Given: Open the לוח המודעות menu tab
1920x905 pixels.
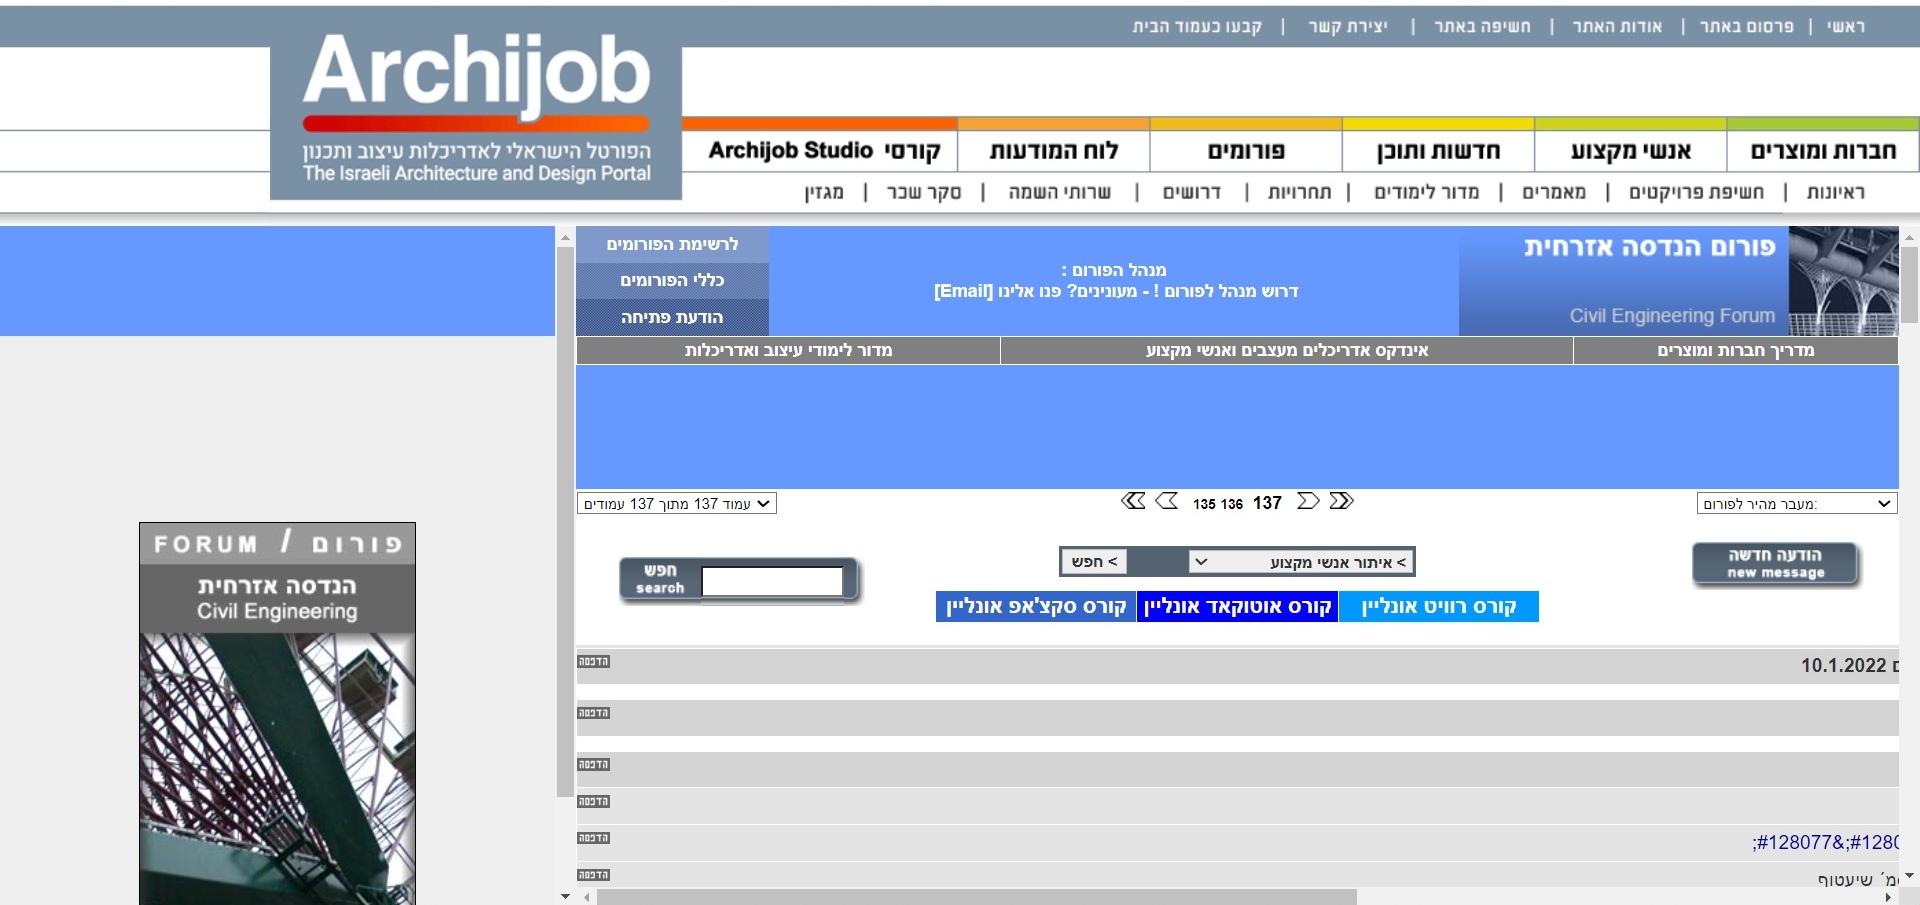Looking at the screenshot, I should tap(1054, 151).
